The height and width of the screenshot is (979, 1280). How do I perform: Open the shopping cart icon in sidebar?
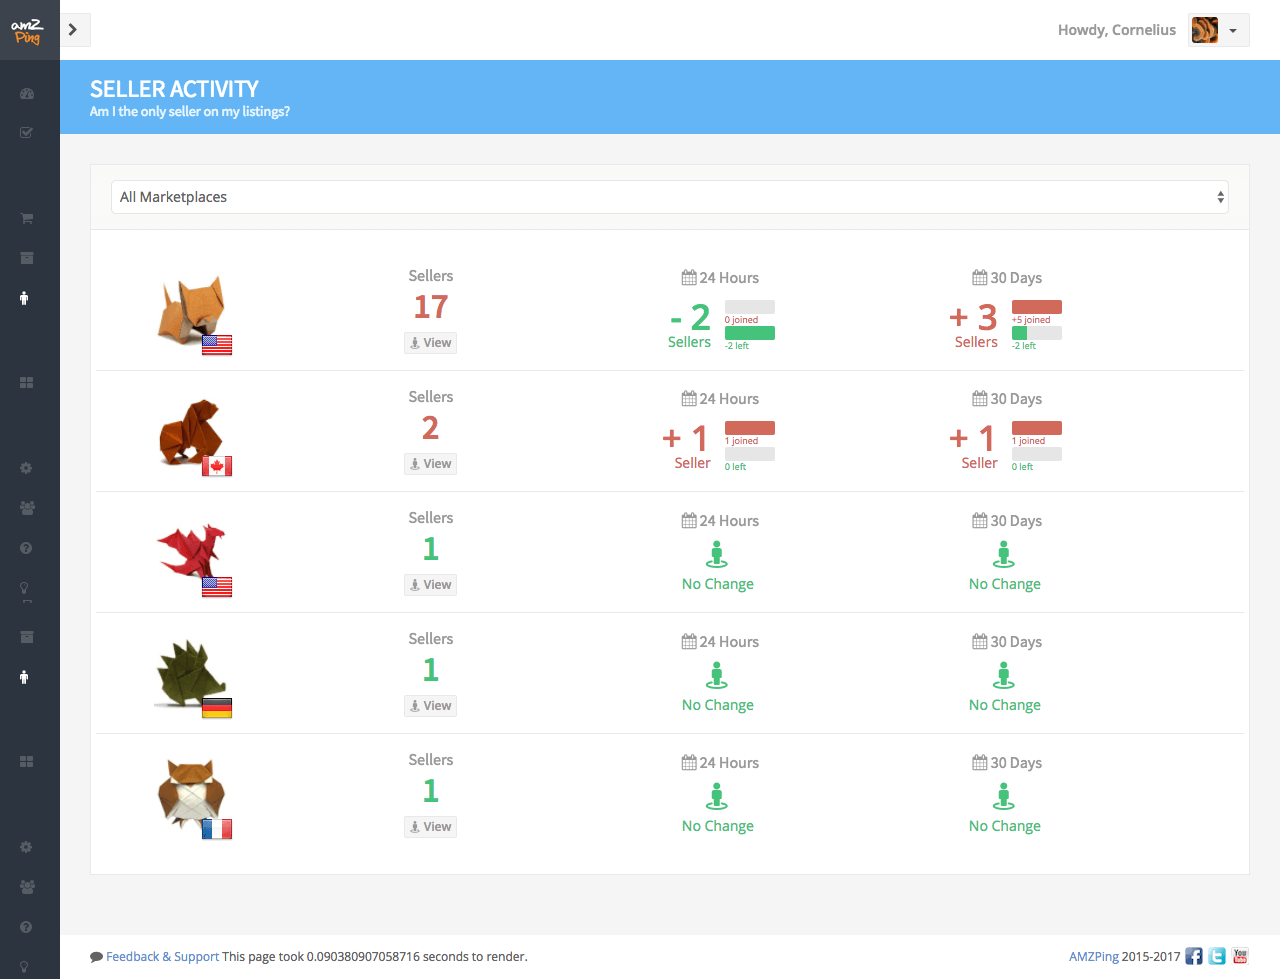tap(27, 218)
